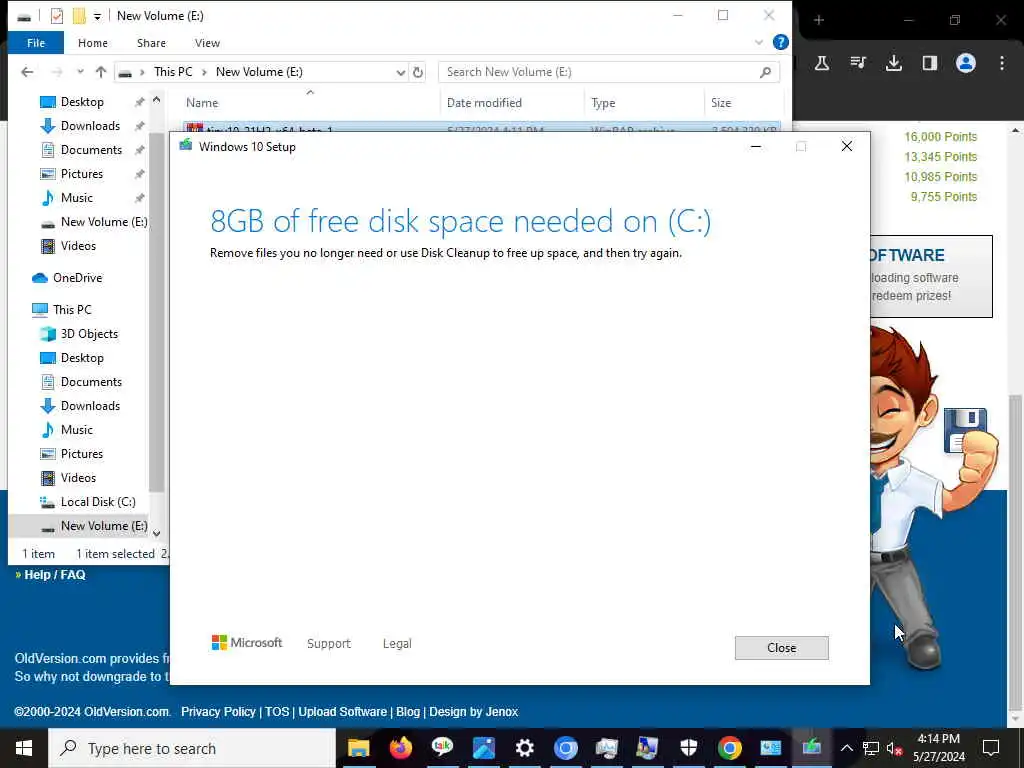Open network icon in system tray
Image resolution: width=1024 pixels, height=768 pixels.
click(x=871, y=748)
